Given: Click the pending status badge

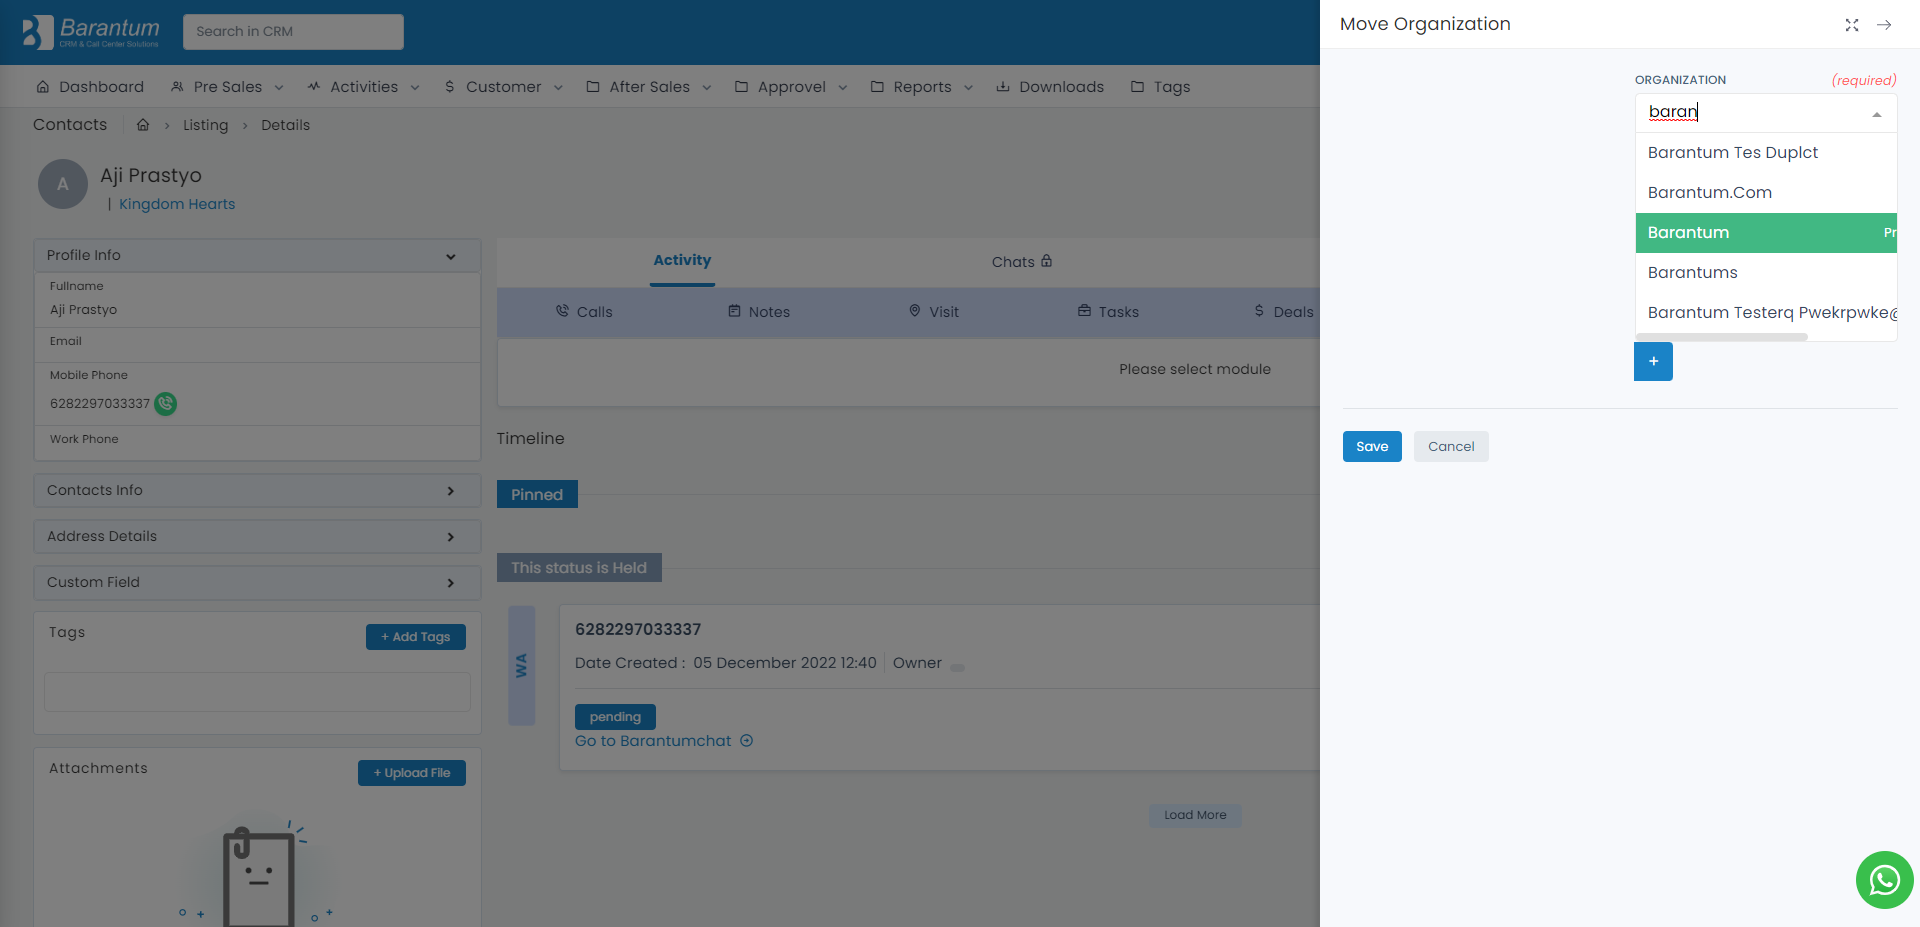Looking at the screenshot, I should point(615,717).
